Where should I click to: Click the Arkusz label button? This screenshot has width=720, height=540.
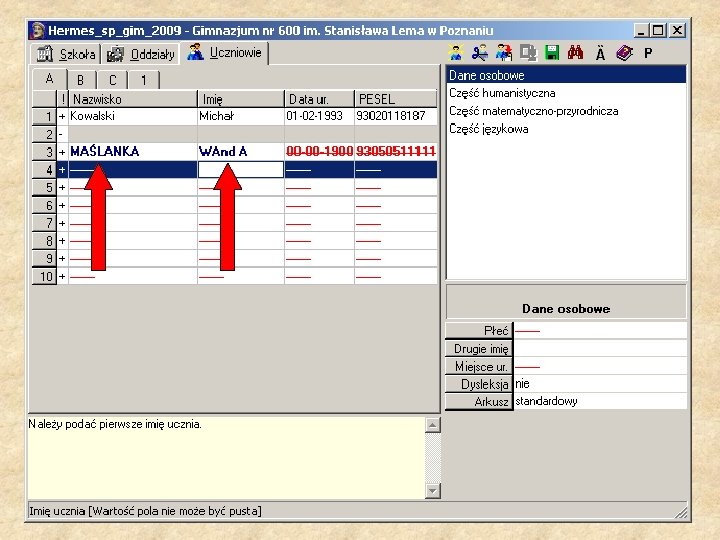tap(479, 401)
